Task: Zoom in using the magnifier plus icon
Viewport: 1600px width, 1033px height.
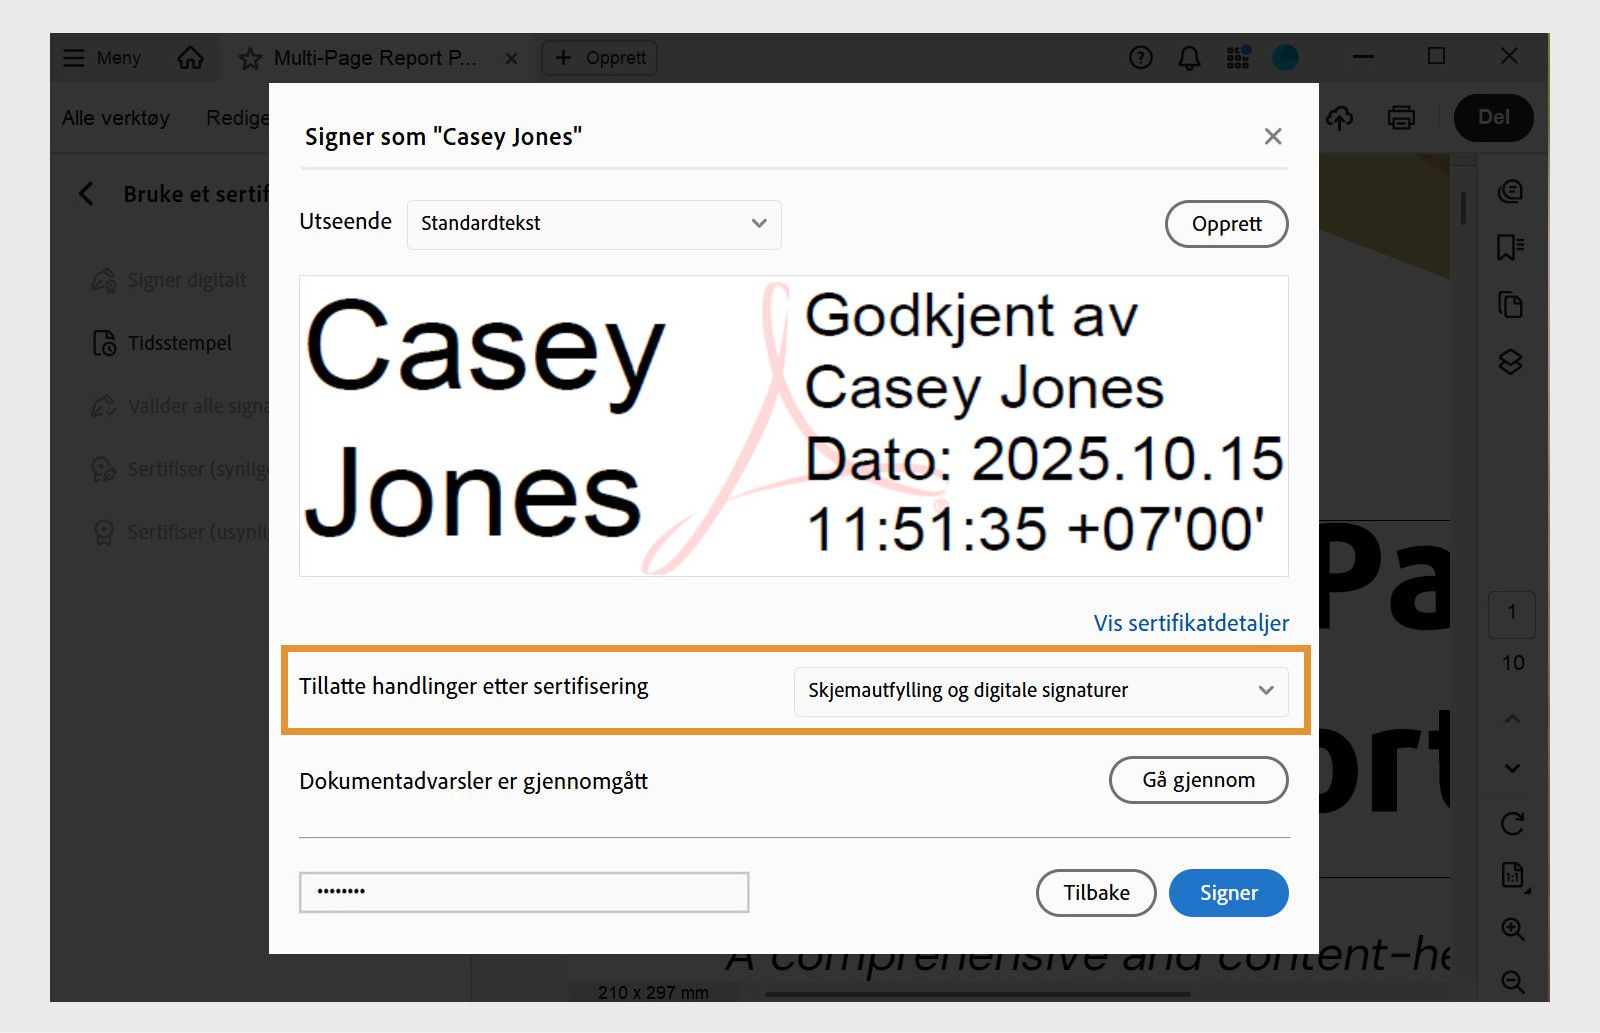Action: tap(1512, 928)
